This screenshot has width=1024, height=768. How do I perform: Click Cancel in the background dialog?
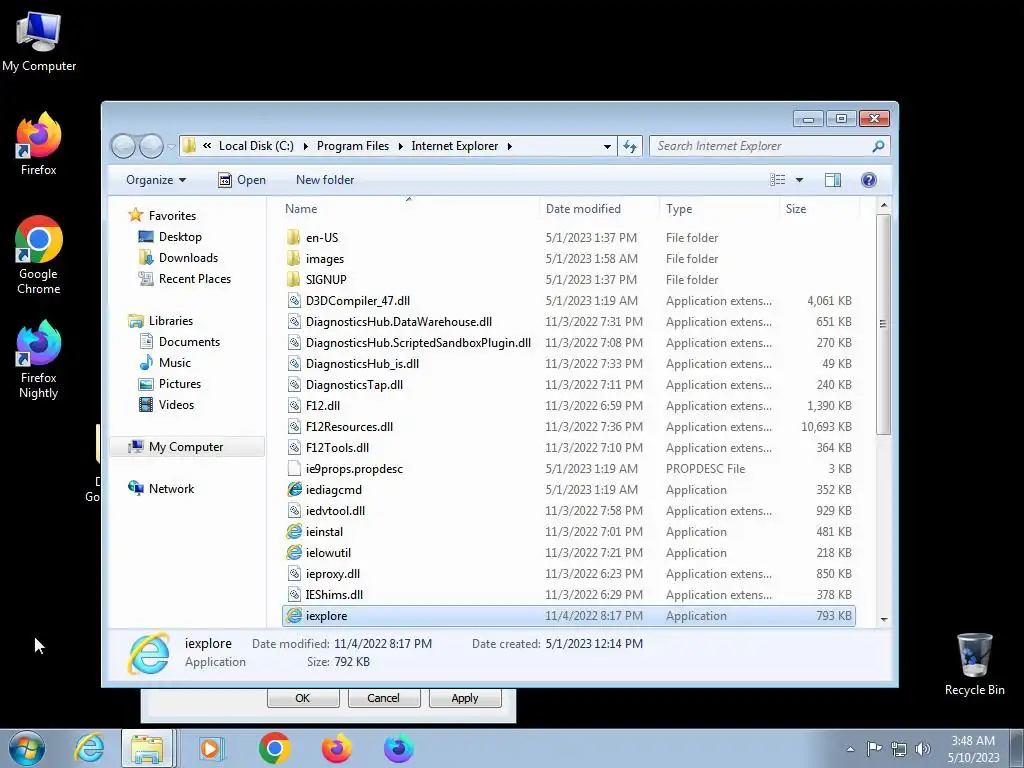coord(383,697)
